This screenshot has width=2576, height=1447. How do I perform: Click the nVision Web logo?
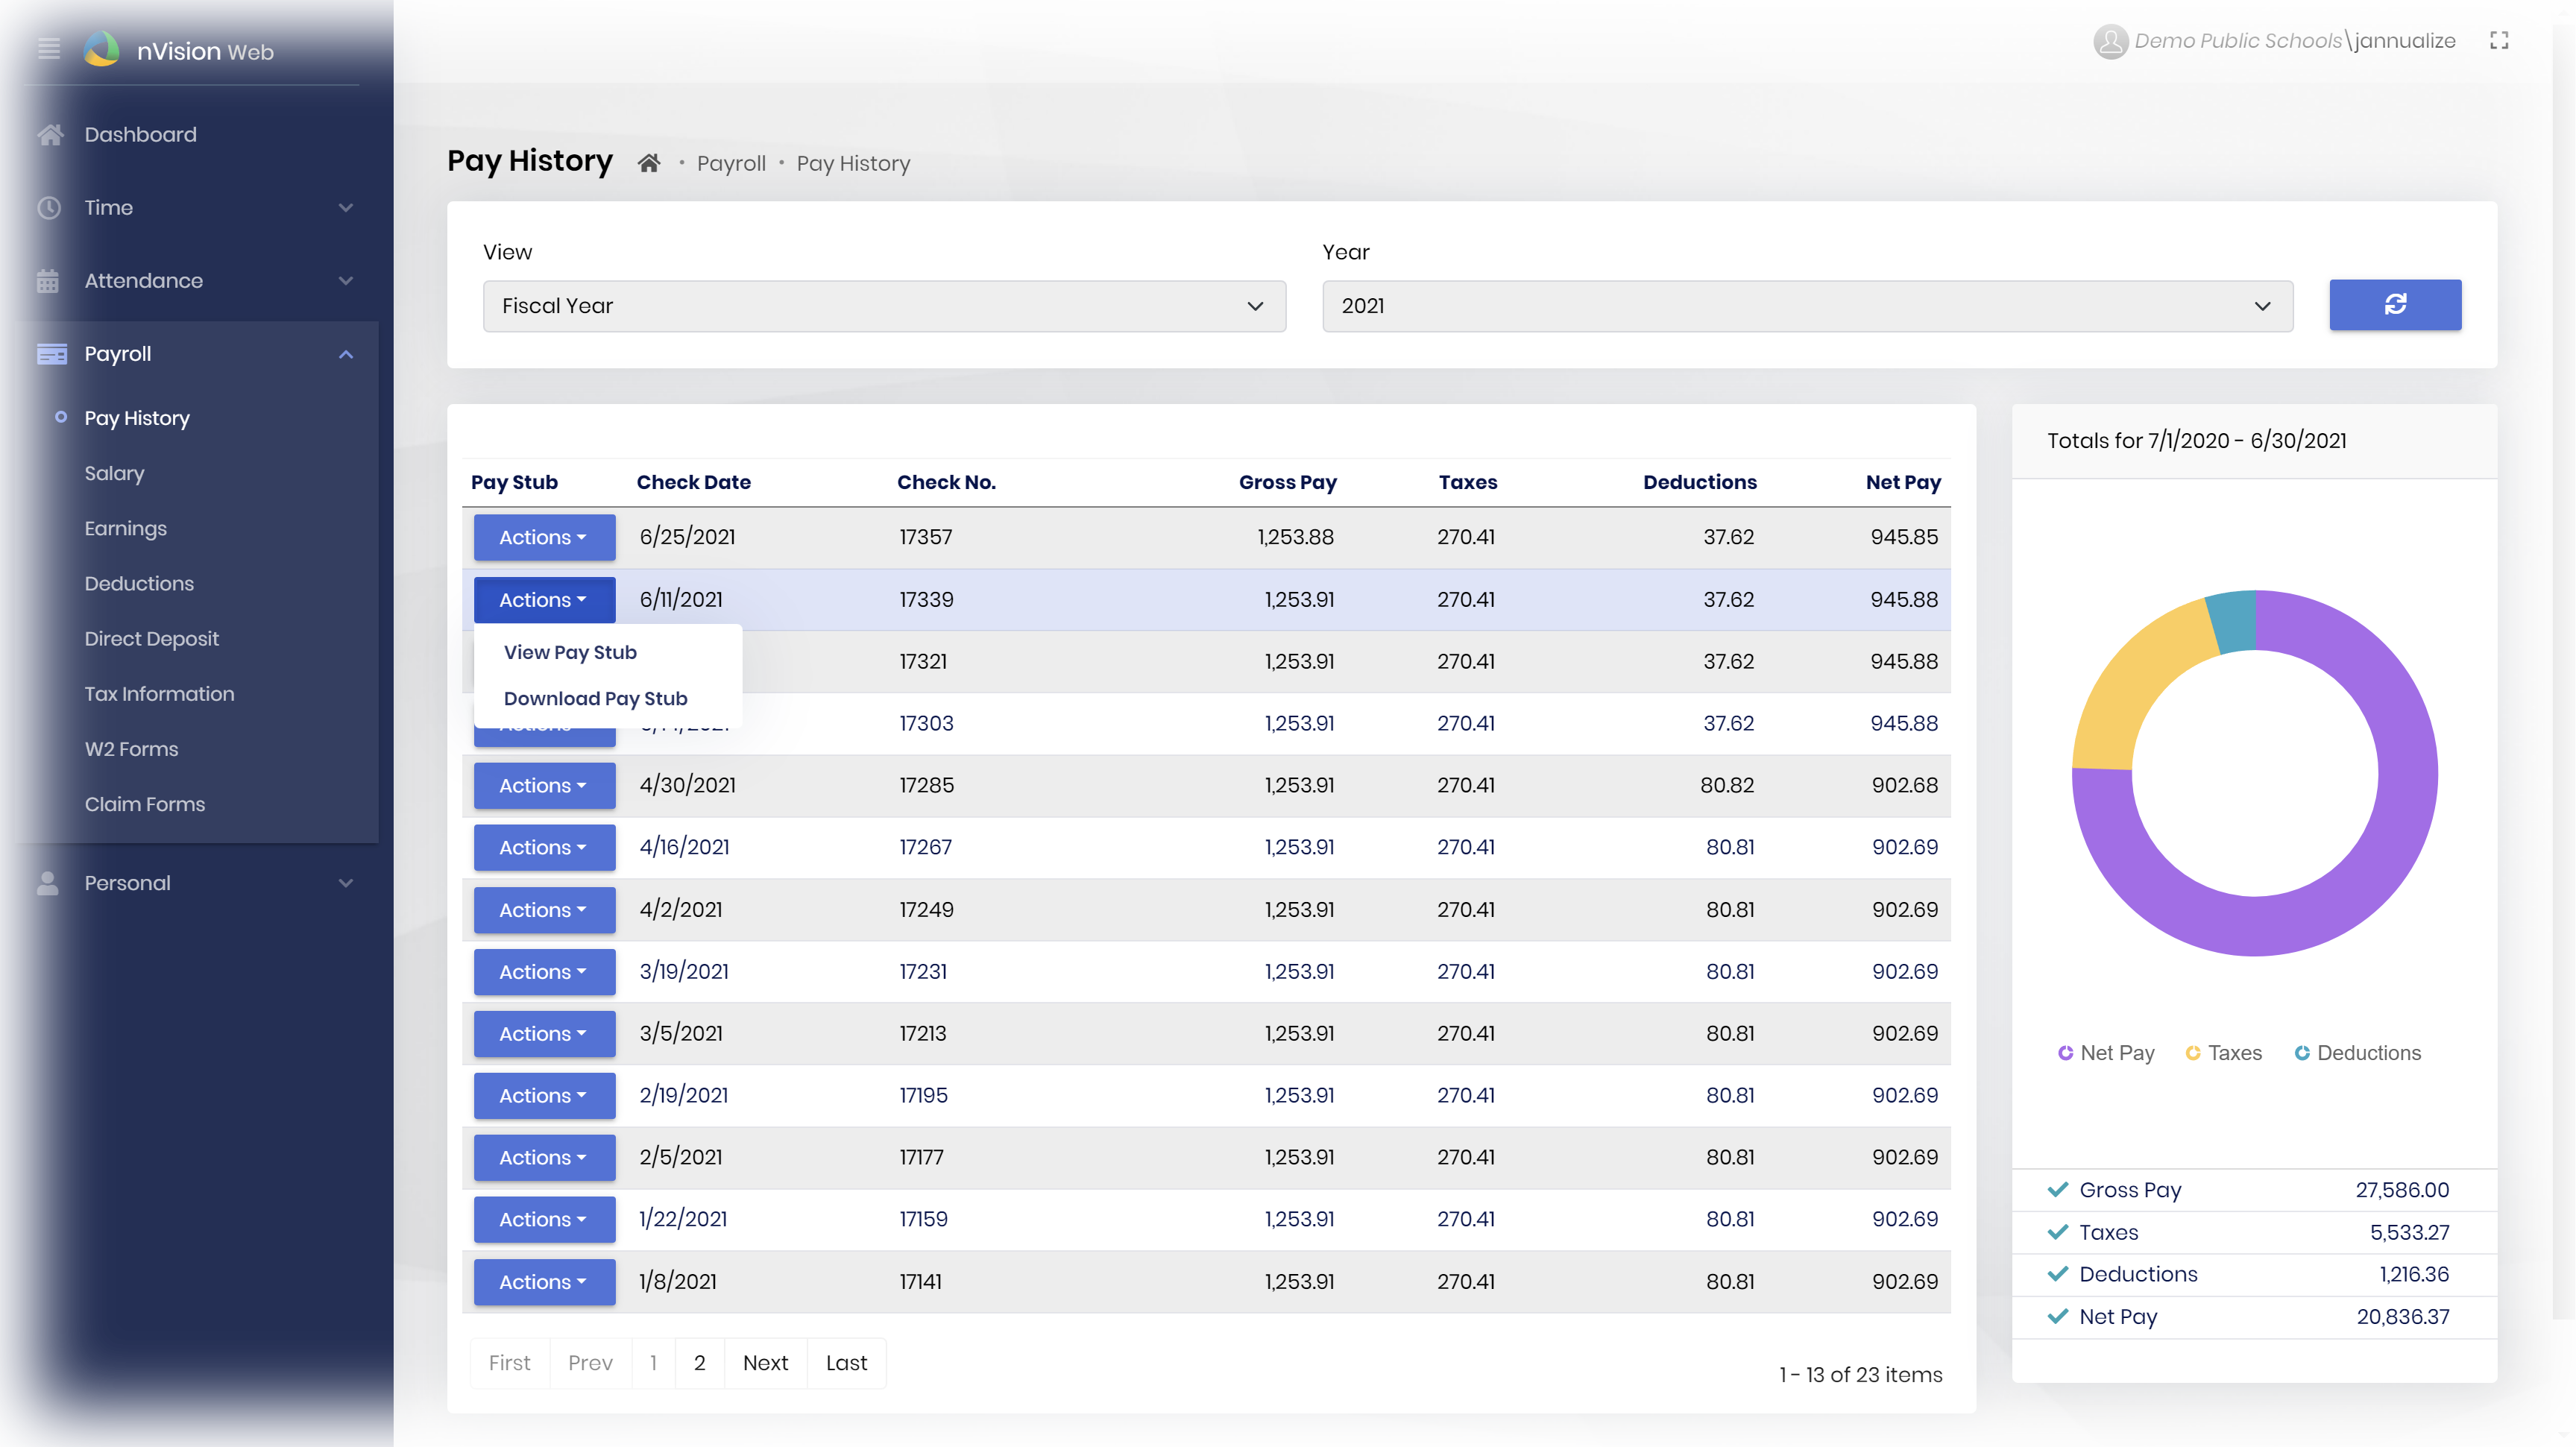coord(102,49)
